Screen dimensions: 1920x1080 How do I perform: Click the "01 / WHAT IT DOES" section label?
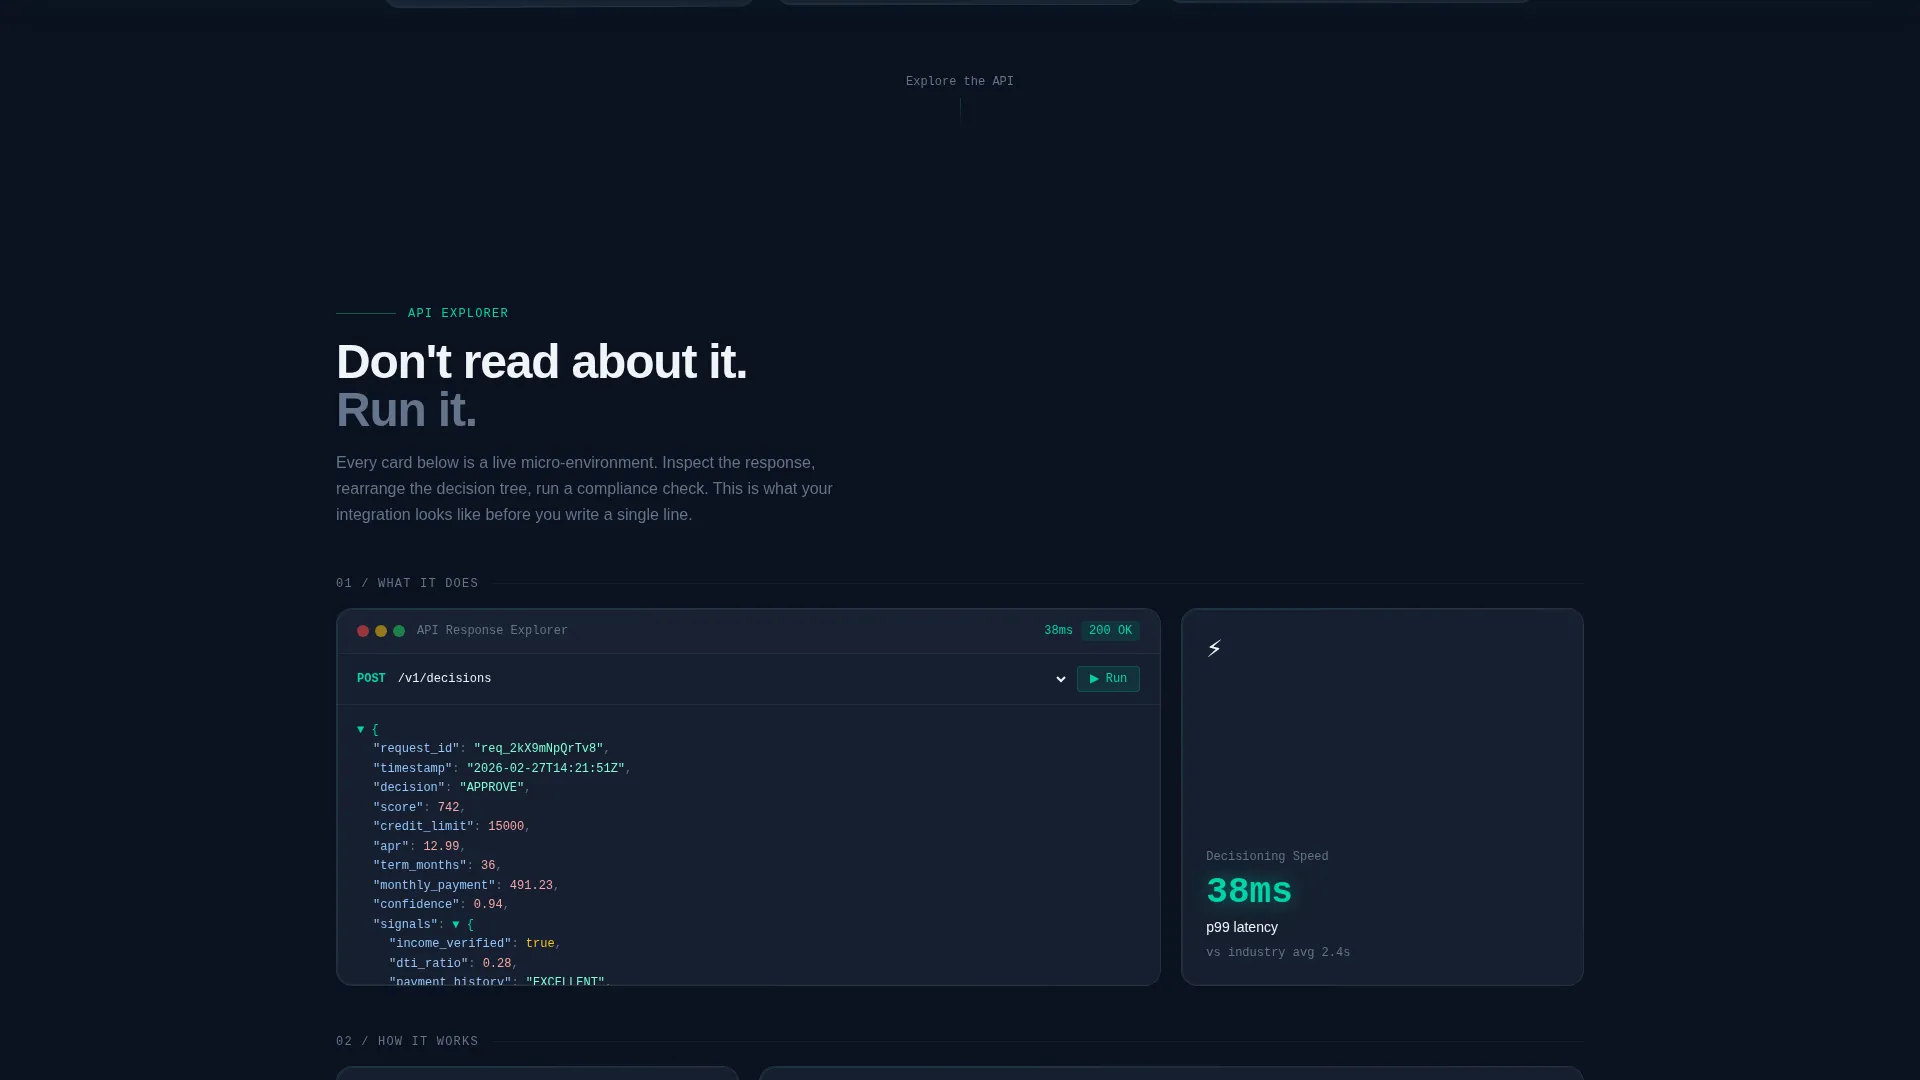coord(407,584)
